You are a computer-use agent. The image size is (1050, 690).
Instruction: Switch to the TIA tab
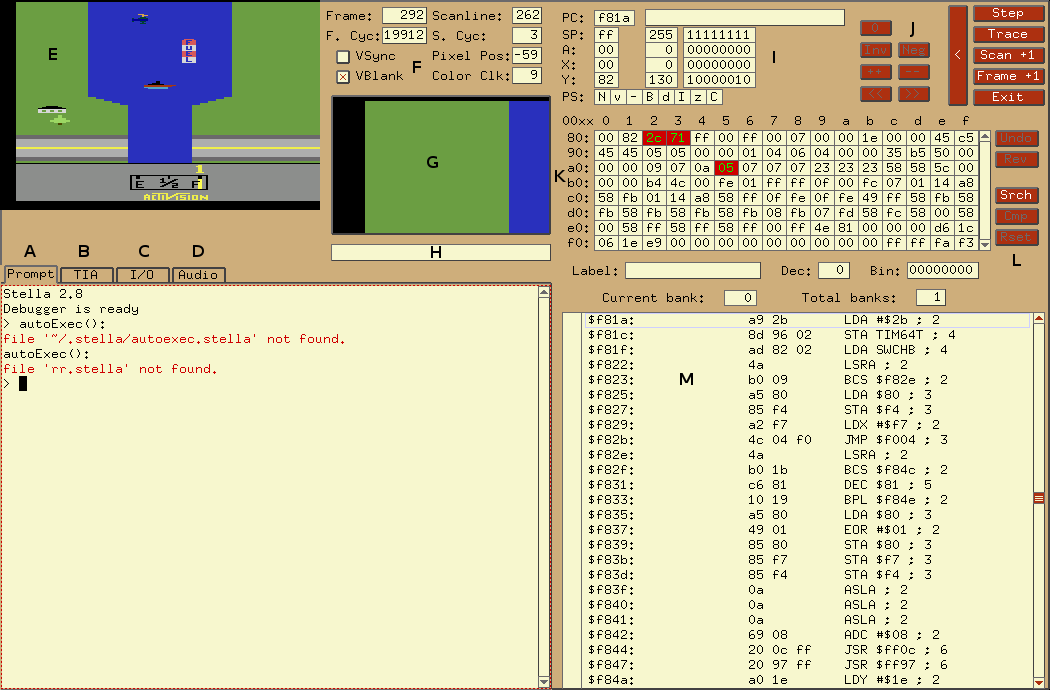(86, 274)
